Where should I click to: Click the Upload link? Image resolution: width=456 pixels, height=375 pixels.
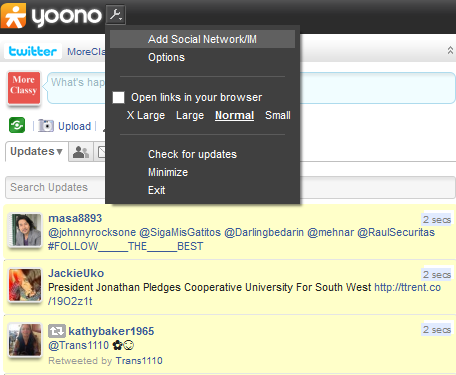pos(74,126)
